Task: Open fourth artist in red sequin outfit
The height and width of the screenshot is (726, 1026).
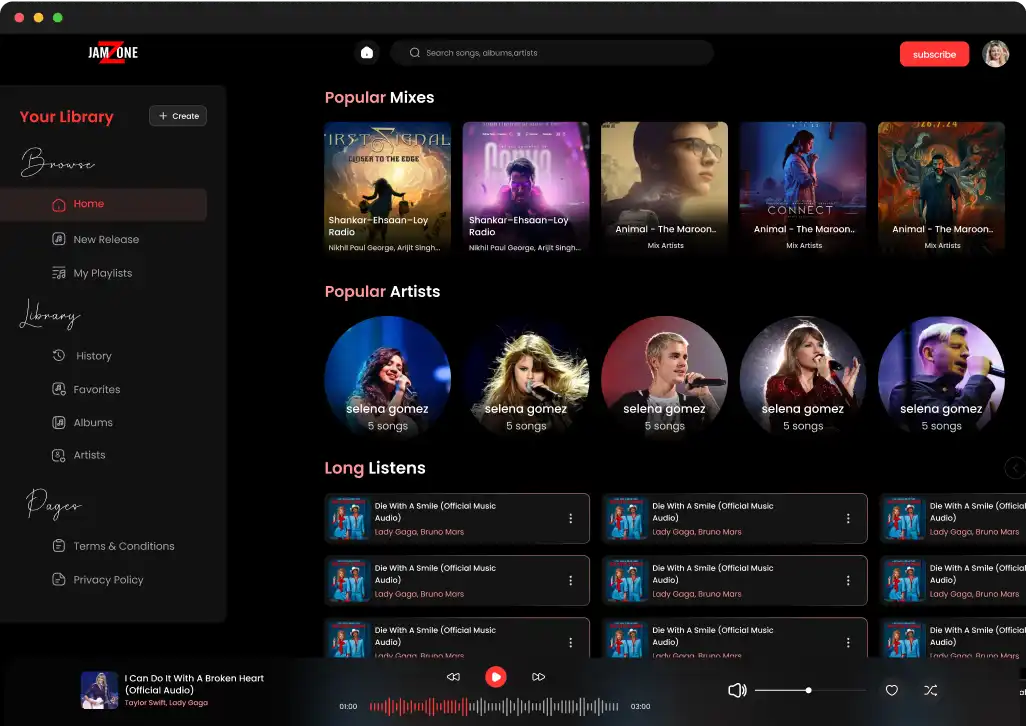Action: coord(803,377)
